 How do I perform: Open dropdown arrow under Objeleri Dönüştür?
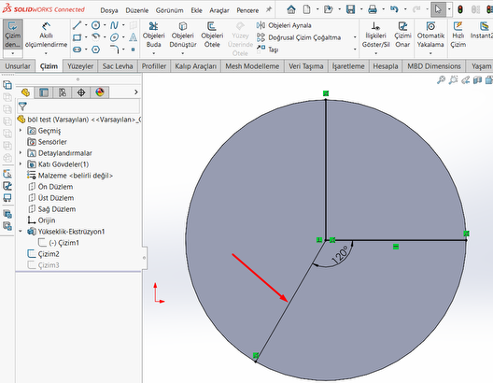coord(183,53)
